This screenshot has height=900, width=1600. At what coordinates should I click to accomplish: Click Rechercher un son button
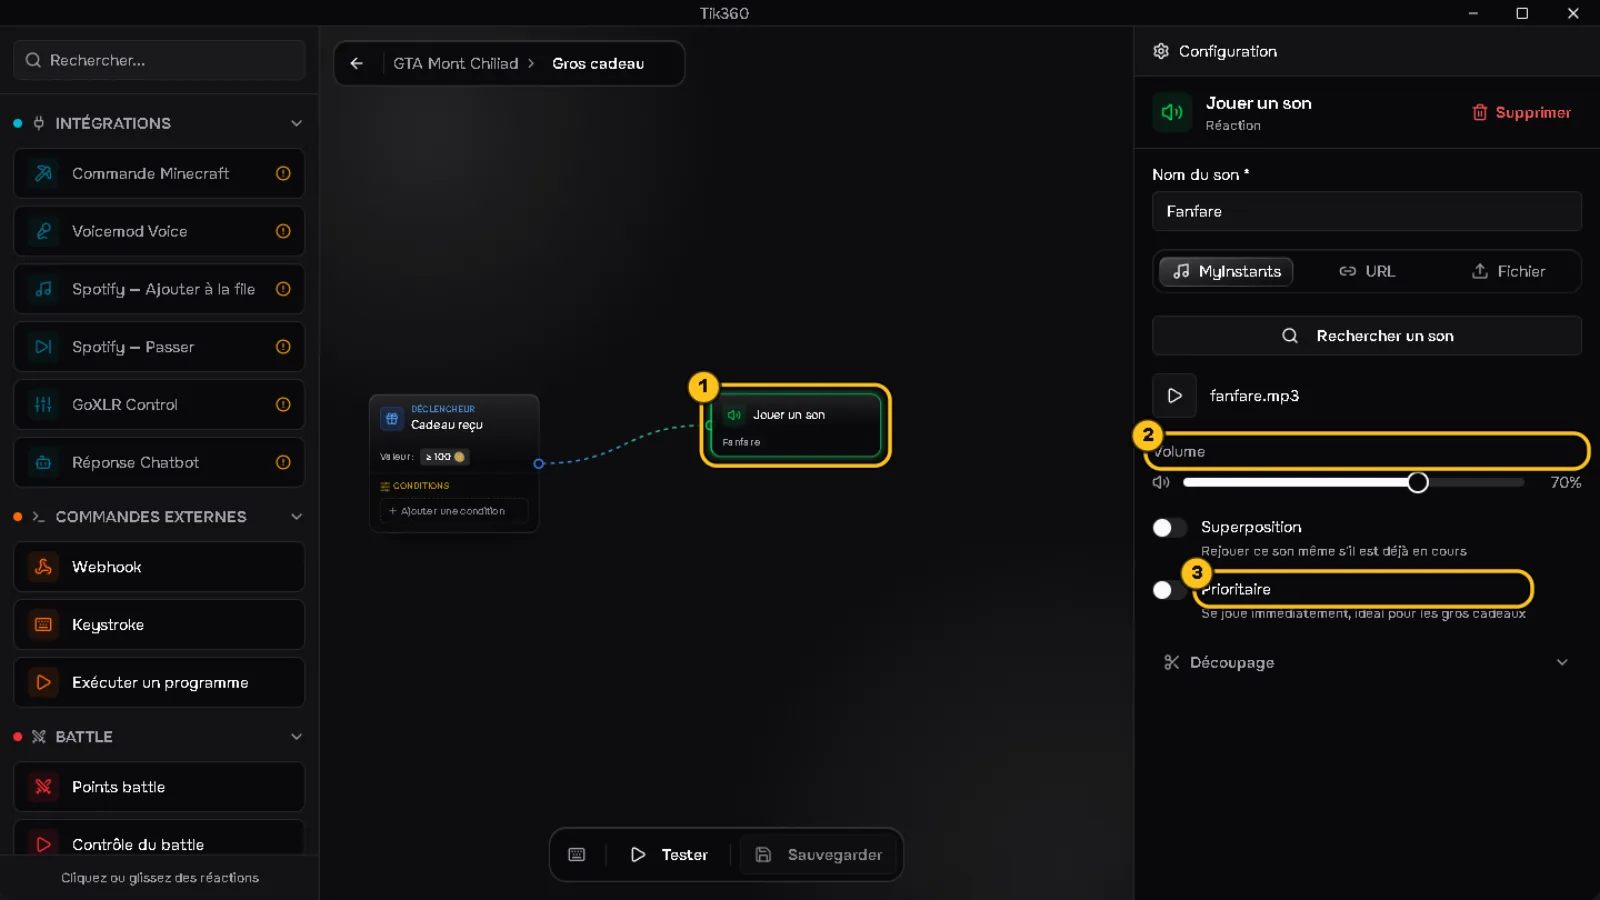tap(1367, 336)
